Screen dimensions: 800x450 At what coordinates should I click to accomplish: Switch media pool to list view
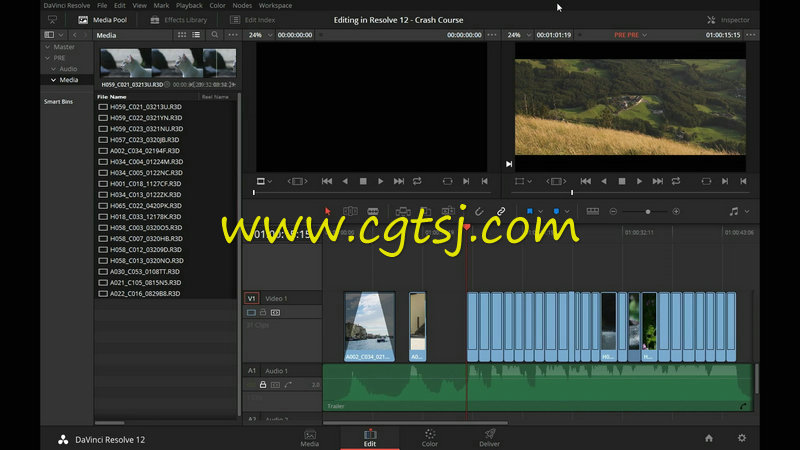[x=196, y=35]
